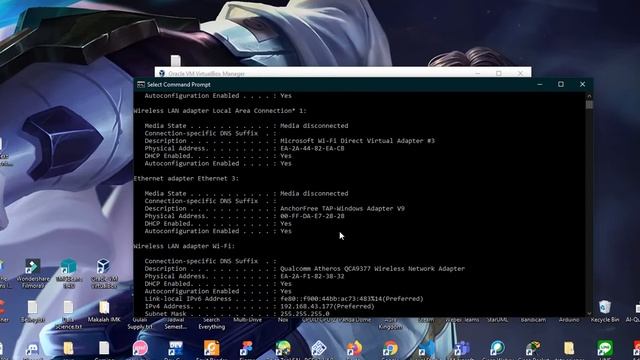Click the Oracle VM VirtualBox Manager title
Screen dimensions: 640x360
[207, 74]
